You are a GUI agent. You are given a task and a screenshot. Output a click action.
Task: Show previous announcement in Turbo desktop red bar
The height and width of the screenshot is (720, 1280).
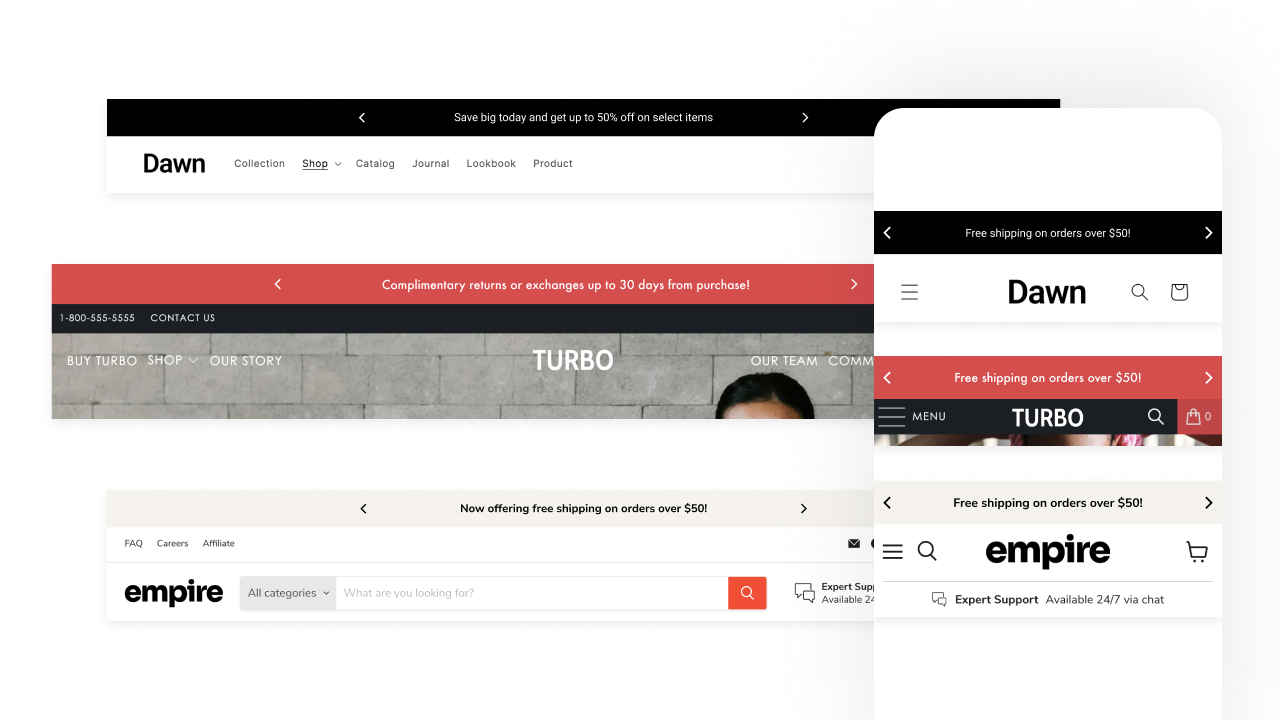278,285
